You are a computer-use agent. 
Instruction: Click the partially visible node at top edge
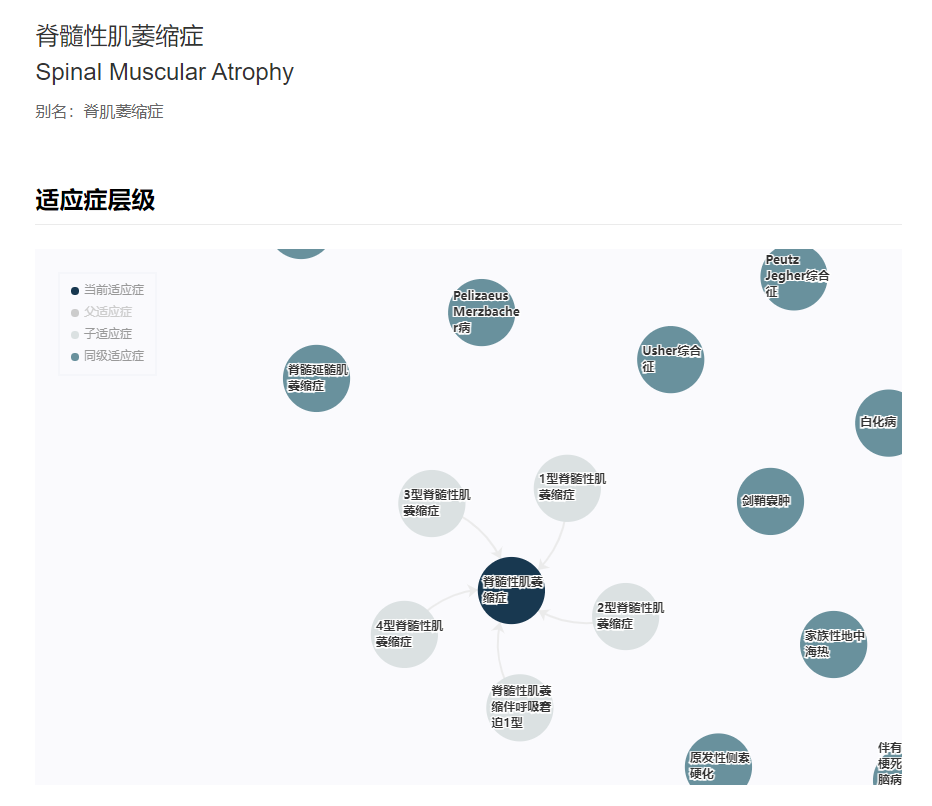tap(300, 252)
